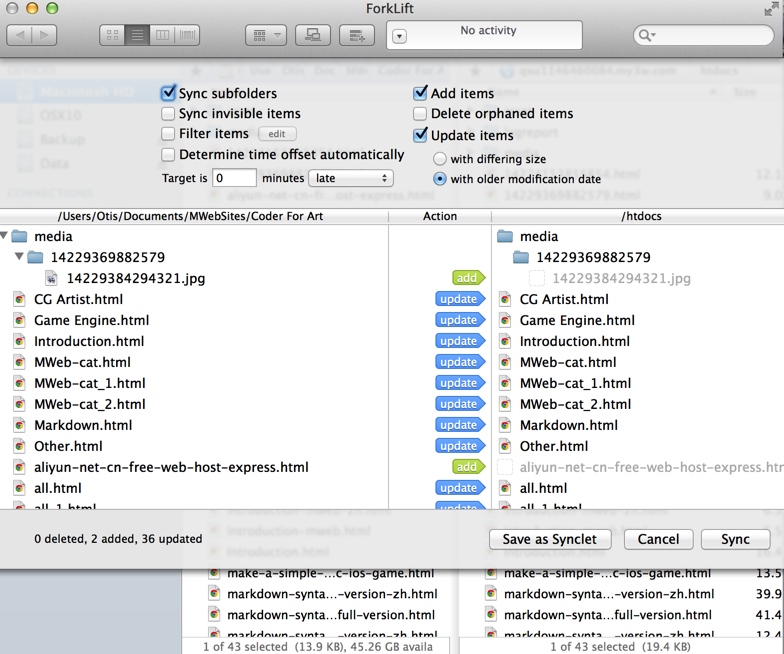Enable Delete orphaned items checkbox

421,114
